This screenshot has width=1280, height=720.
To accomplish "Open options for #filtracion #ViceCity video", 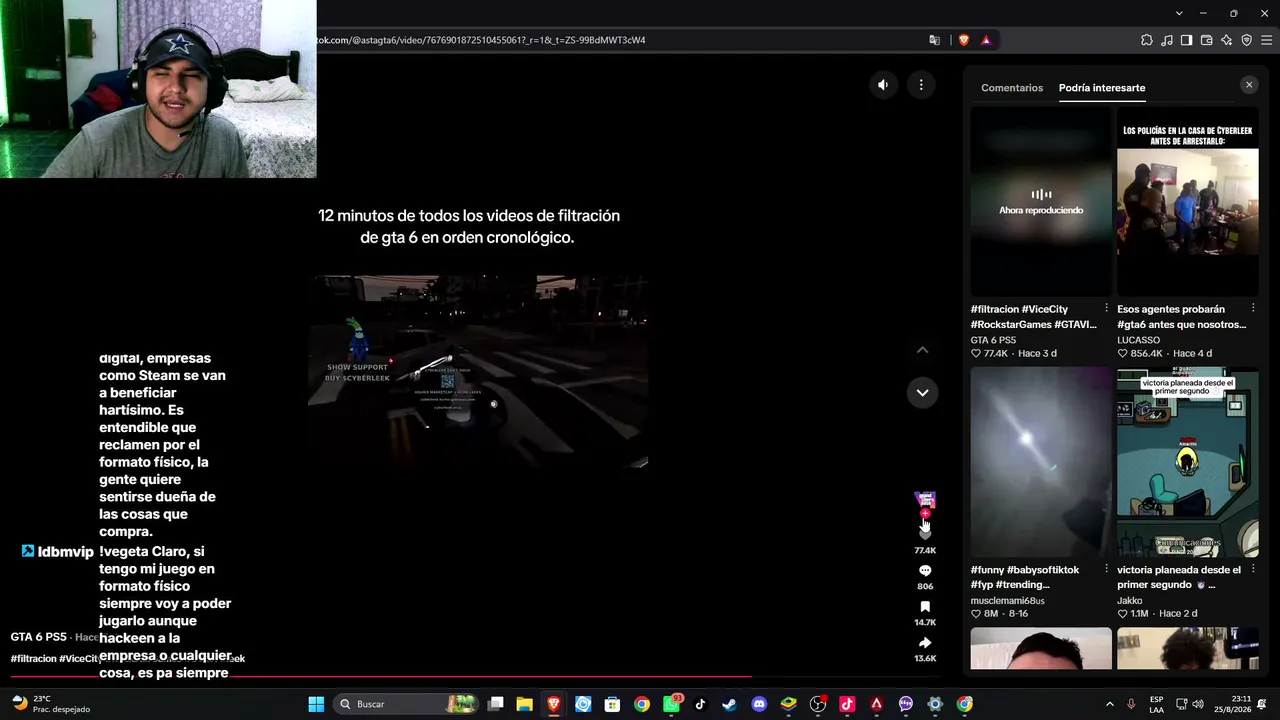I will (x=1106, y=309).
